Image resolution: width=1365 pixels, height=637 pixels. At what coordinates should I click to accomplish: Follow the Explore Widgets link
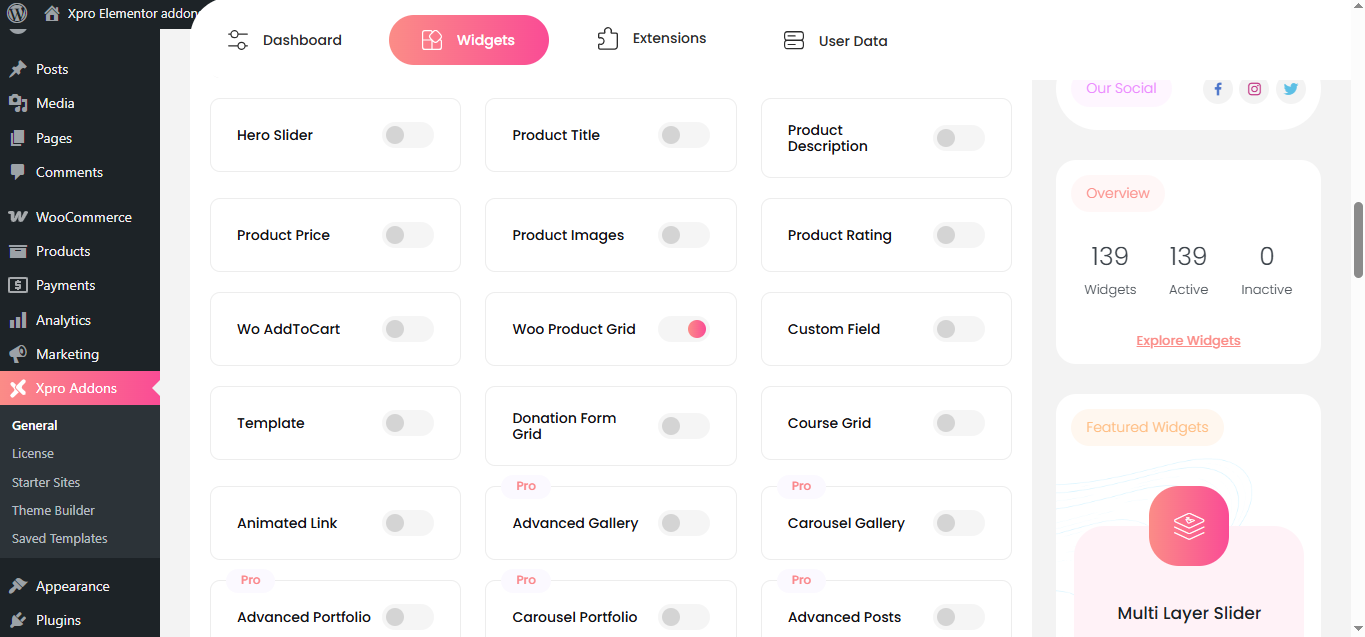tap(1188, 341)
